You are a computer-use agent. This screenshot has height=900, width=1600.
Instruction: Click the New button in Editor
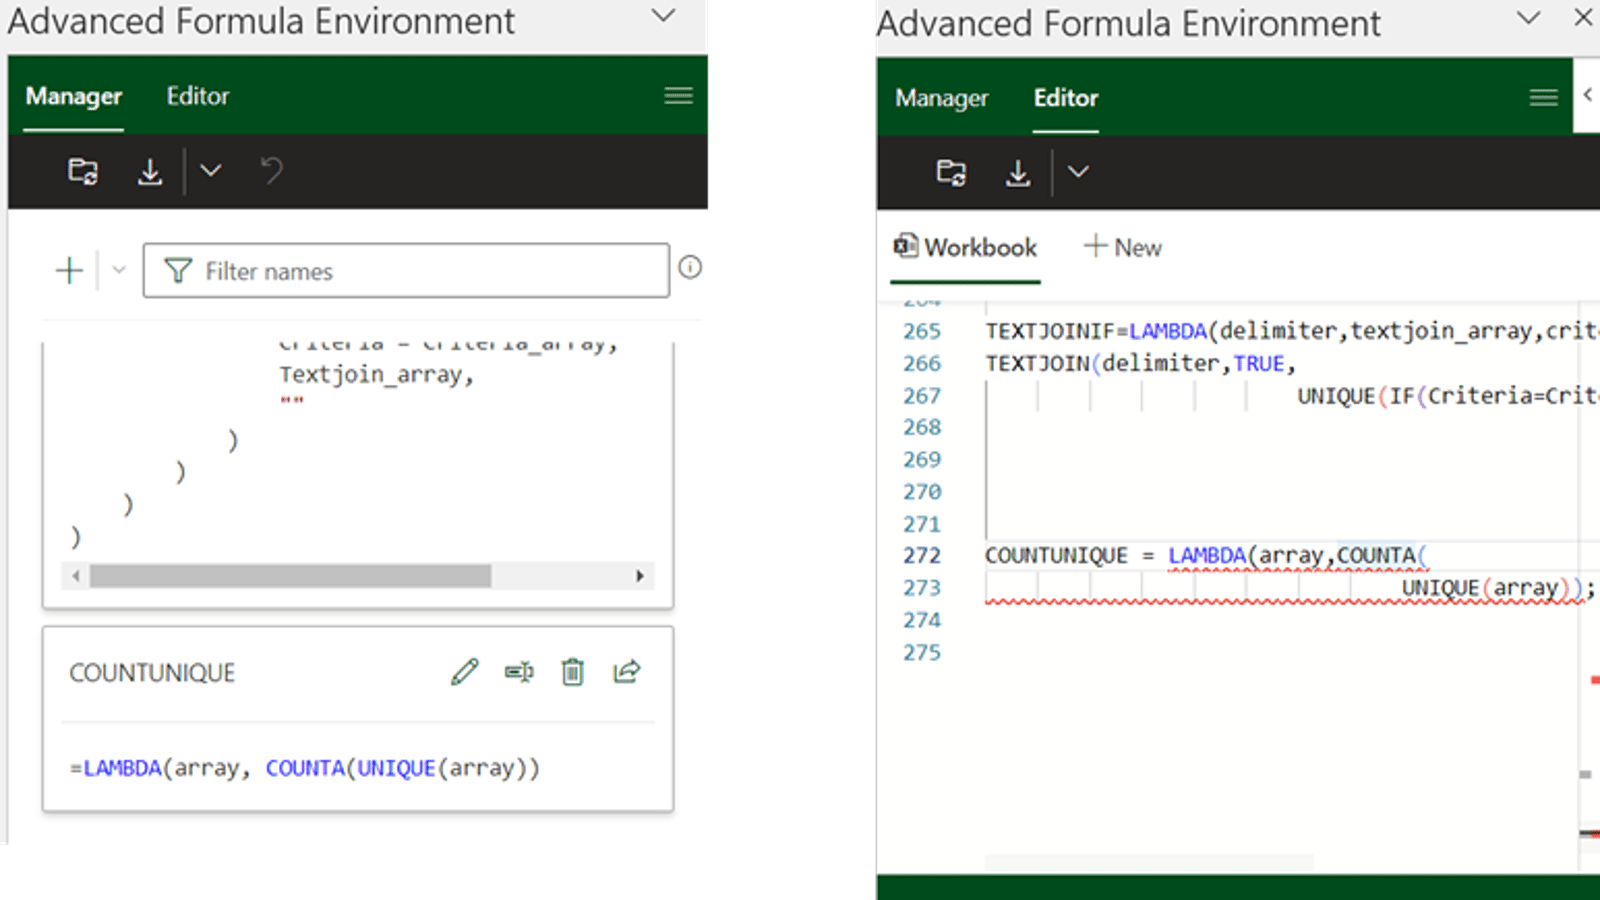pos(1123,247)
